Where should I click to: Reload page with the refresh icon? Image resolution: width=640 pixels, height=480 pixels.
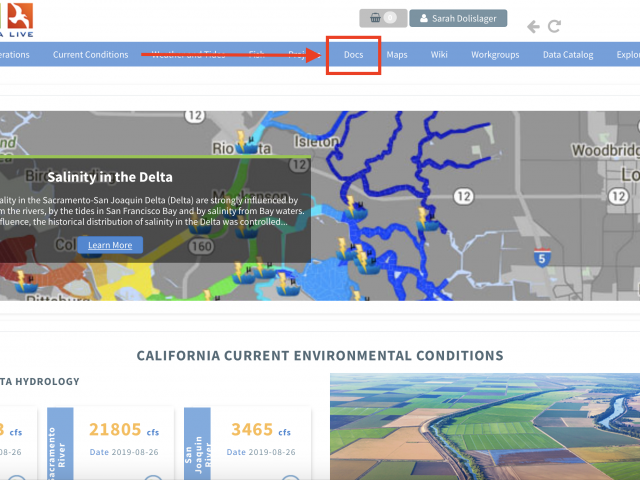pos(554,27)
